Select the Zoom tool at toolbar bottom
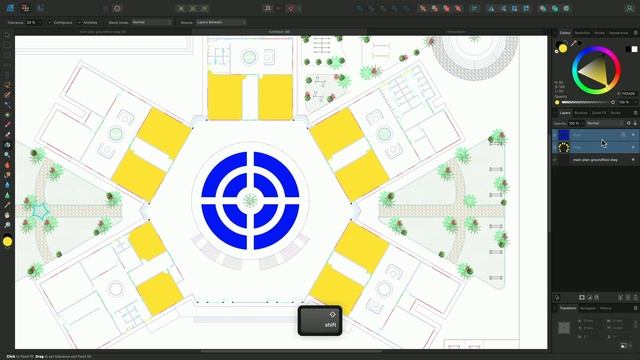Image resolution: width=640 pixels, height=360 pixels. [x=7, y=225]
